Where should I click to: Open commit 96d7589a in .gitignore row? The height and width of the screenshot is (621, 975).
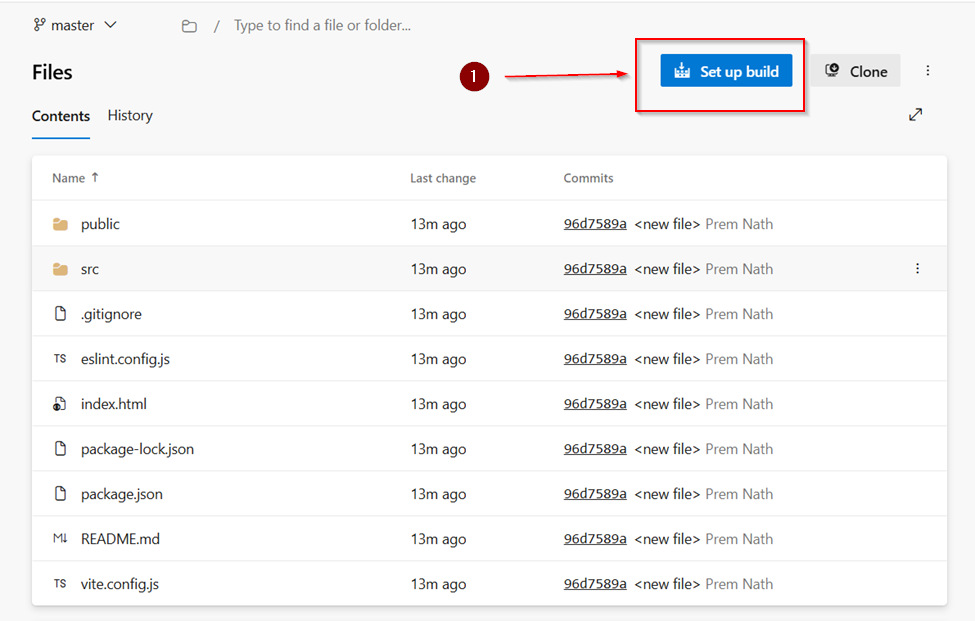595,314
